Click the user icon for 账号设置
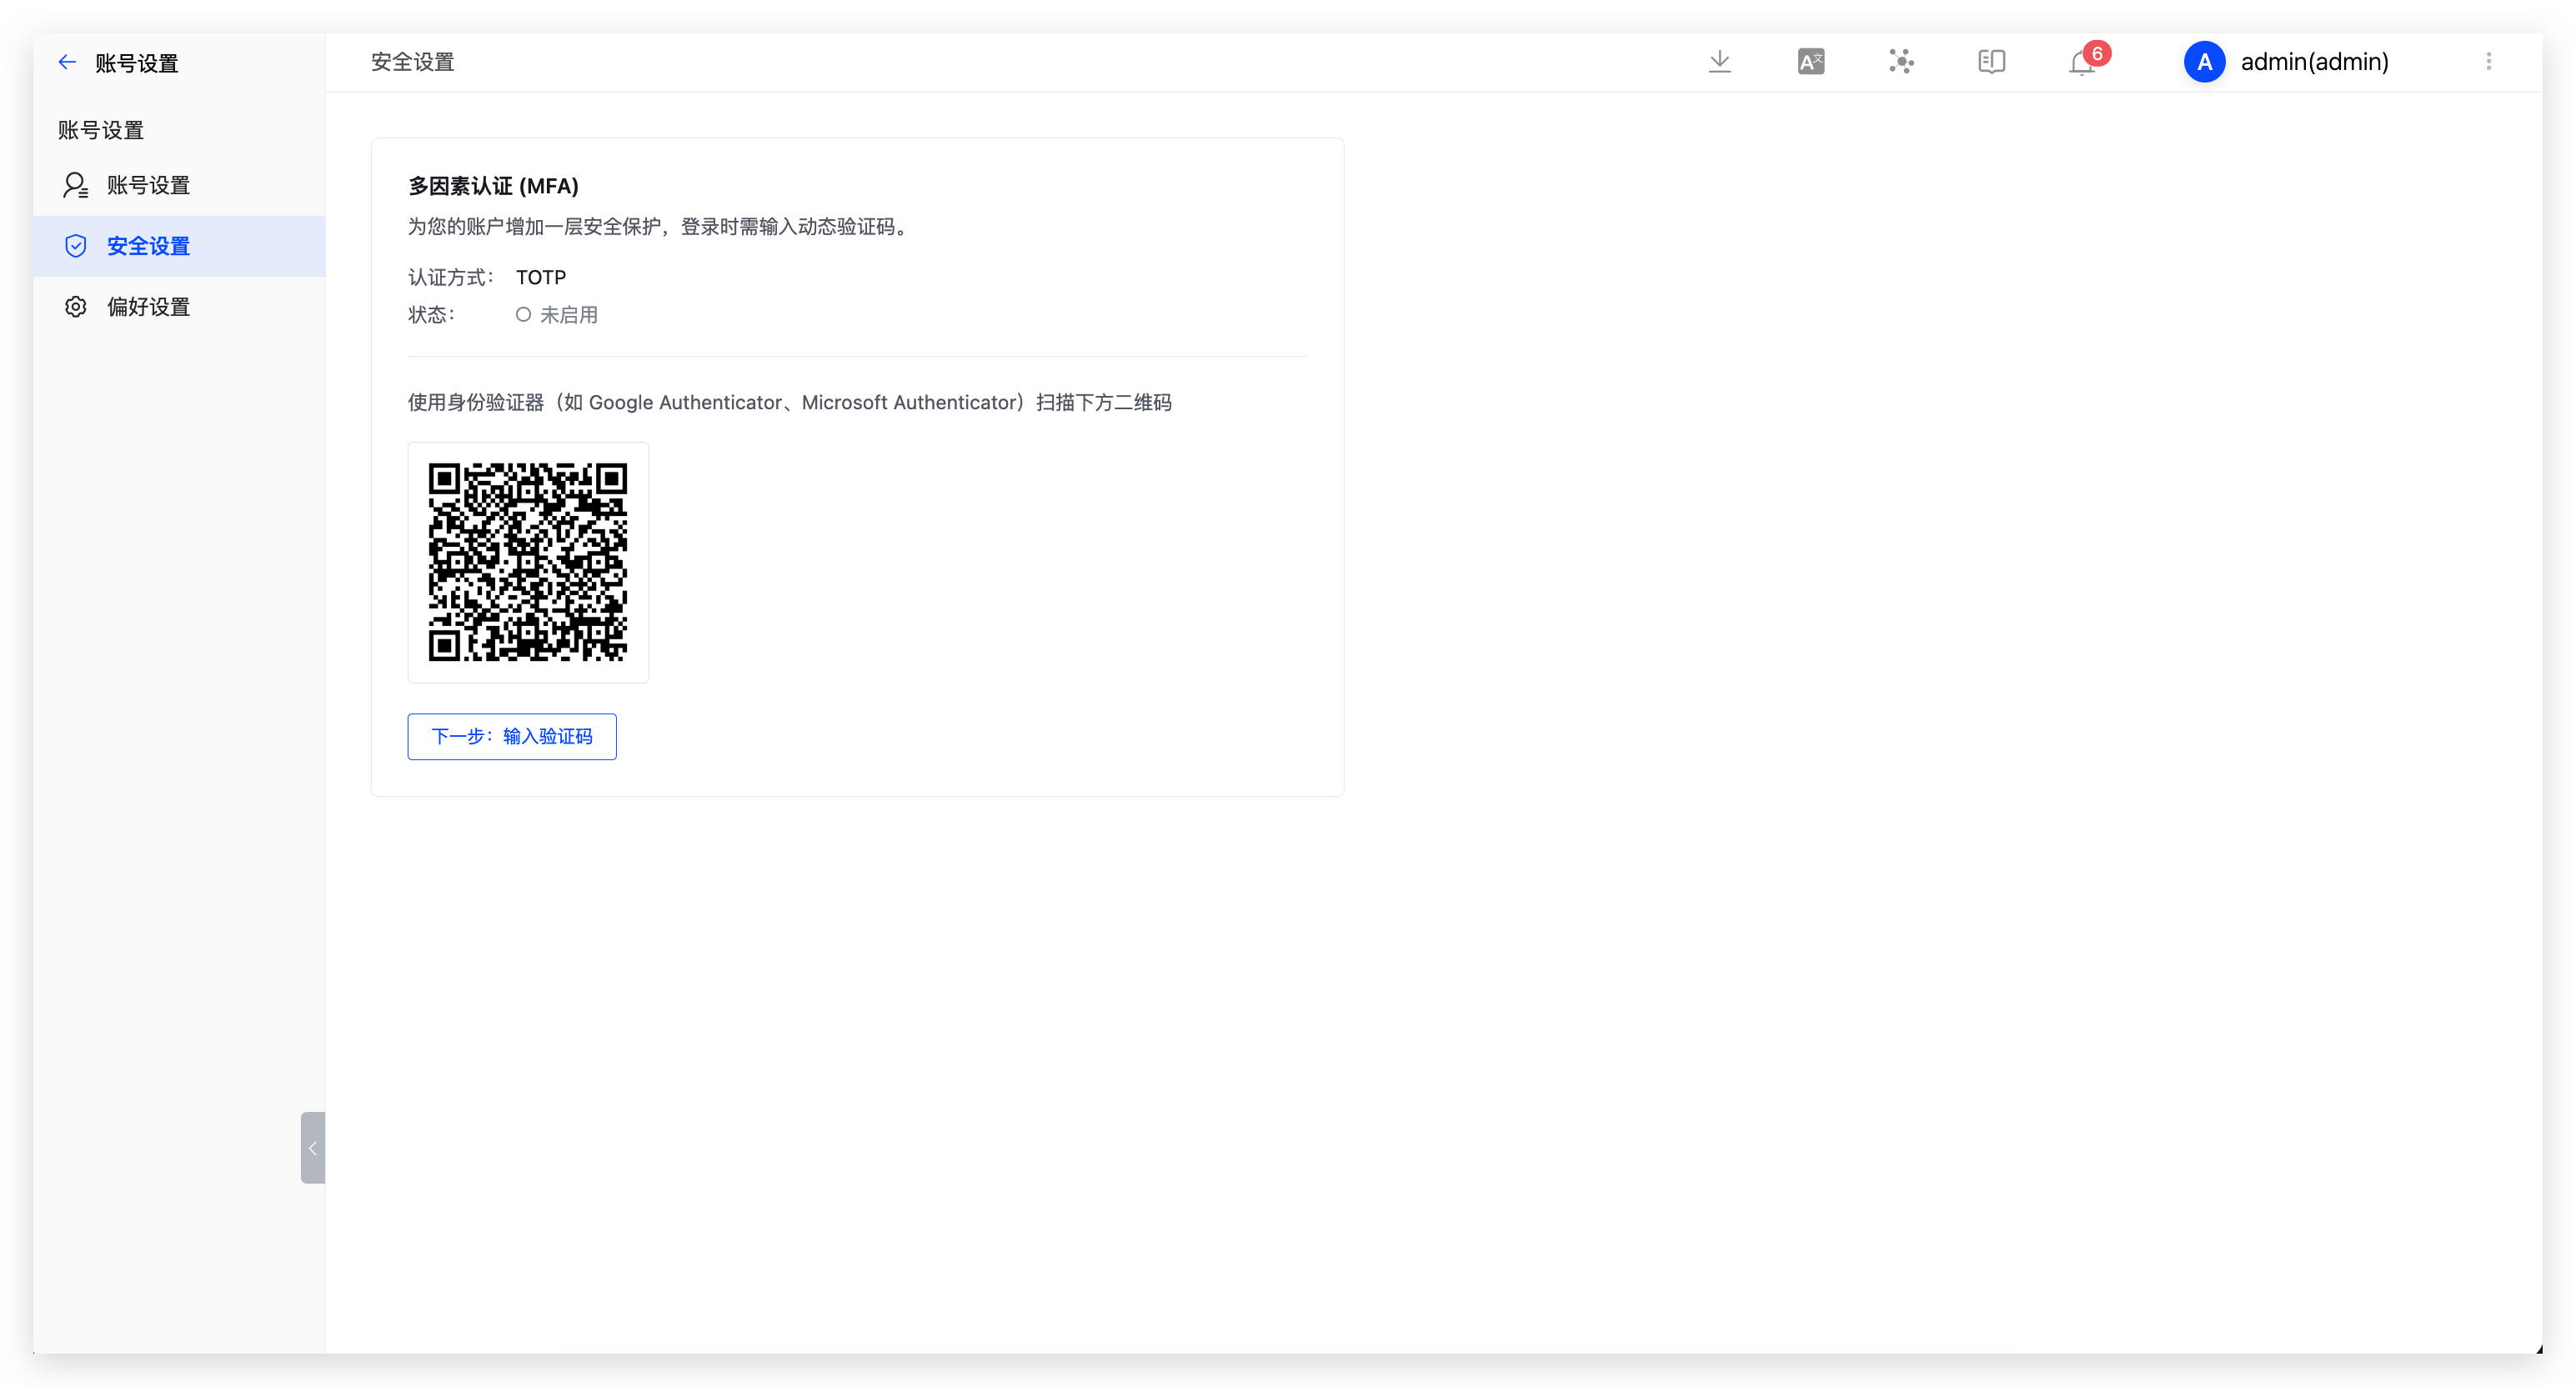 [76, 185]
